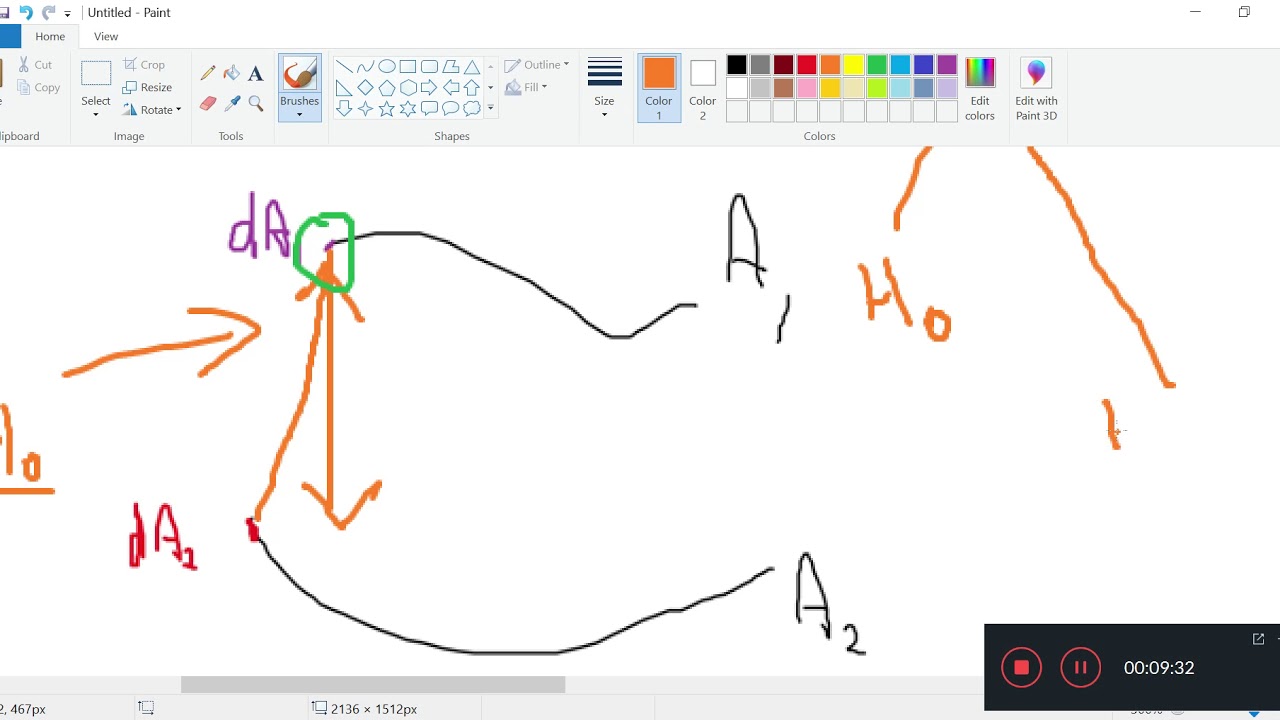Pick the yellow color swatch
This screenshot has height=720, width=1280.
click(853, 65)
